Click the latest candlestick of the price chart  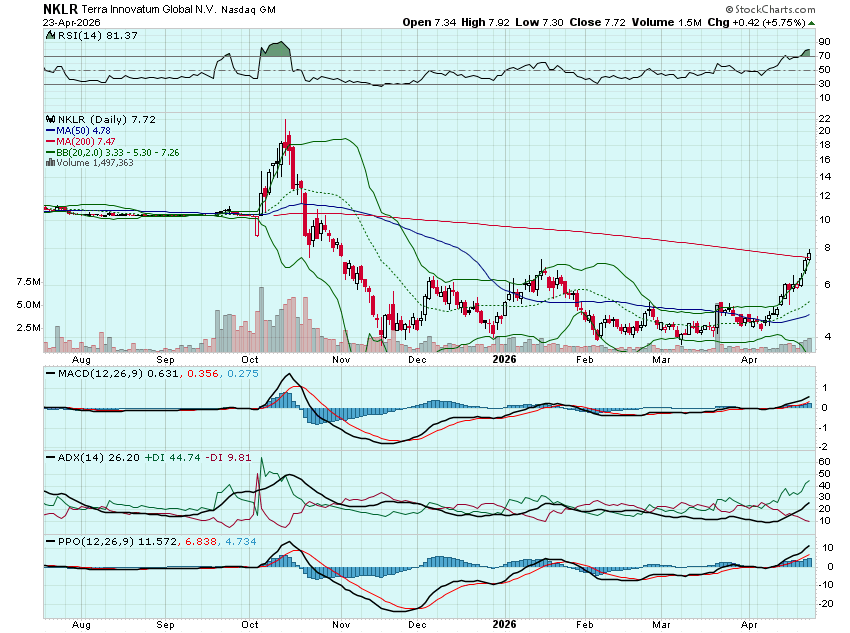pyautogui.click(x=809, y=255)
